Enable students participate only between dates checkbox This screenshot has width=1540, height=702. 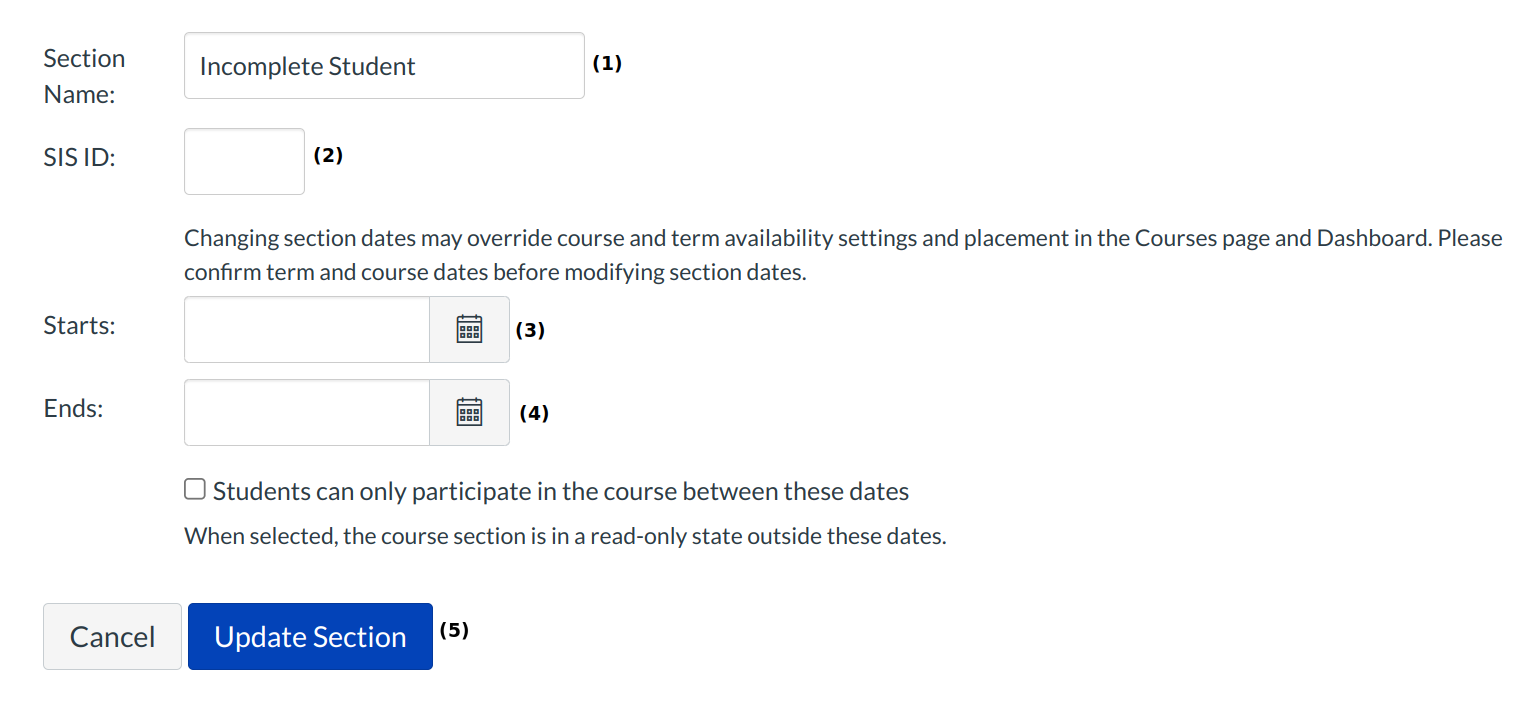coord(195,490)
